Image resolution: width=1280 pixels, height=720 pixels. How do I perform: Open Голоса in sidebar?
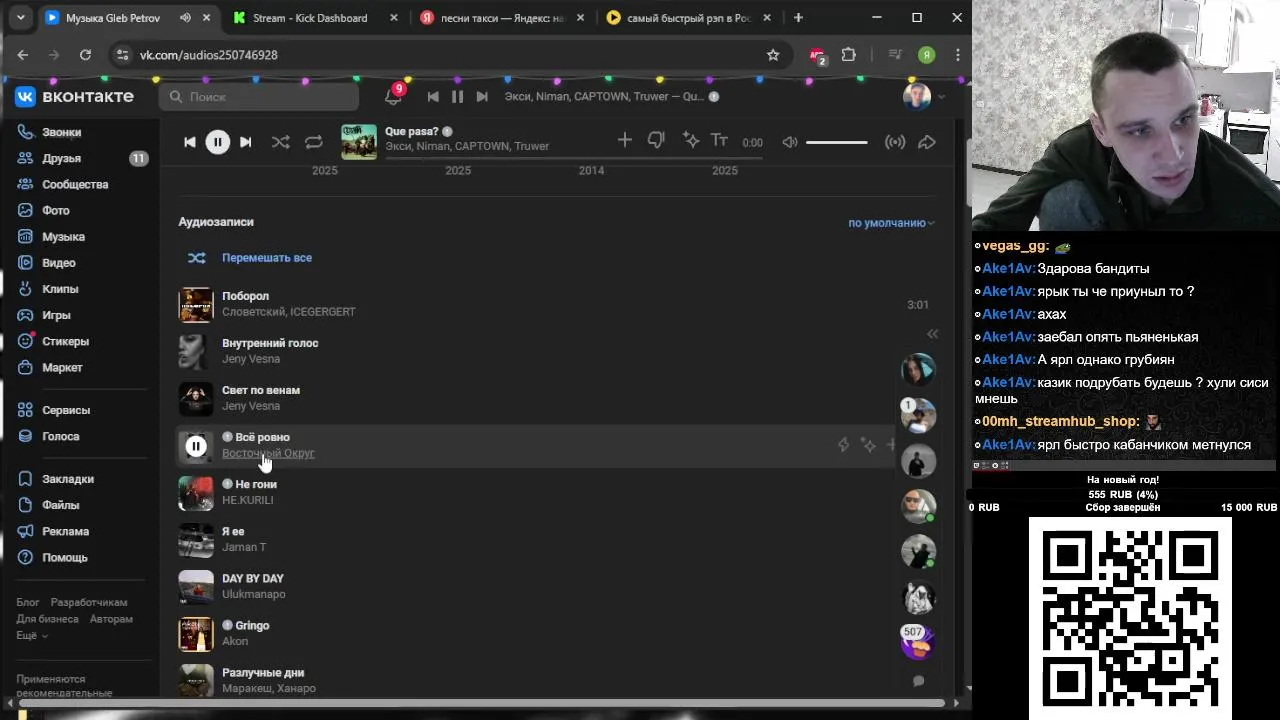(60, 436)
